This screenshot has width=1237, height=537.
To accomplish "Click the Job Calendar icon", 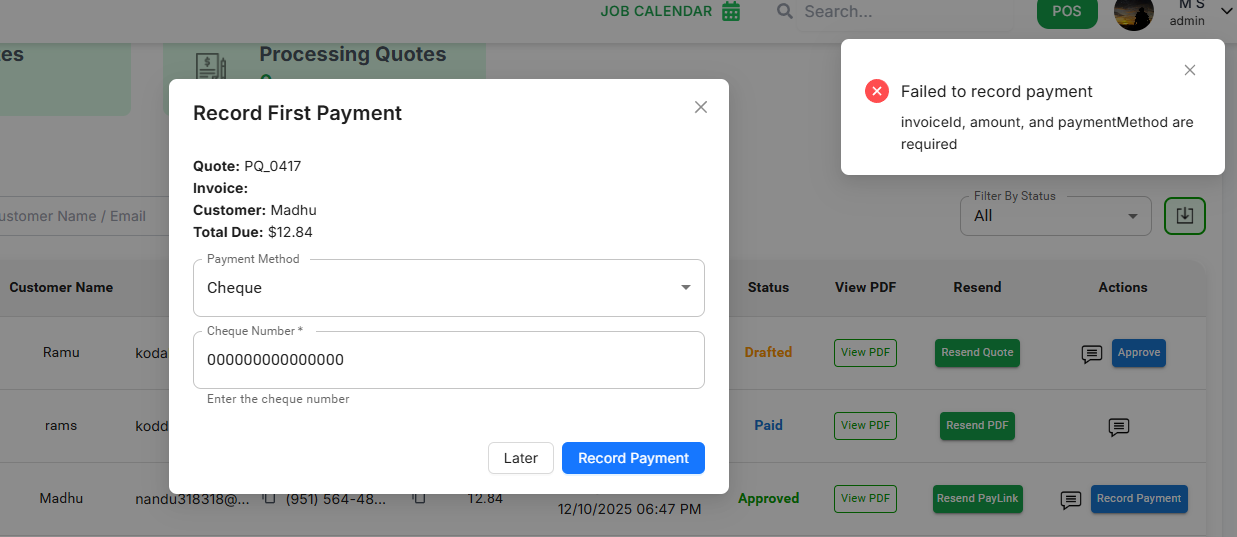I will tap(731, 12).
